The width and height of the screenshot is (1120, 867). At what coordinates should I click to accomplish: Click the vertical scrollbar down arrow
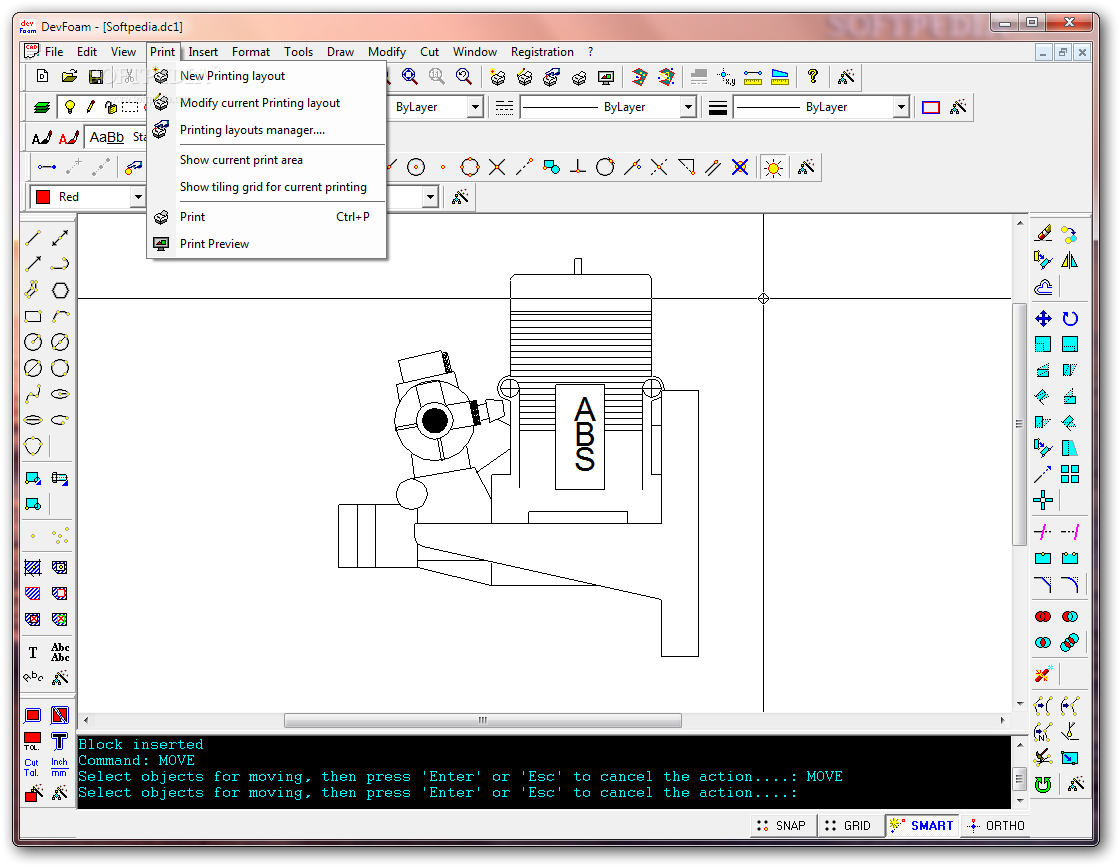click(1019, 703)
